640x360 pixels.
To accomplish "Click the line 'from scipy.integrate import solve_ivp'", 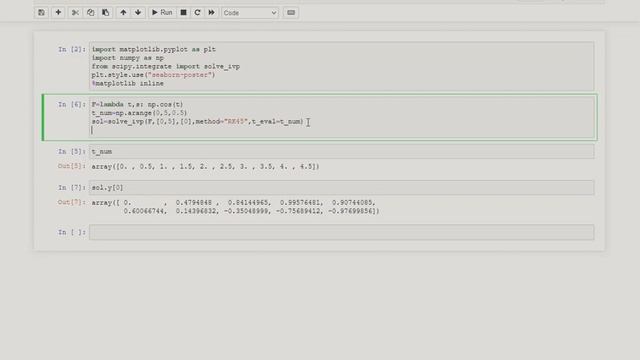I will click(x=166, y=67).
